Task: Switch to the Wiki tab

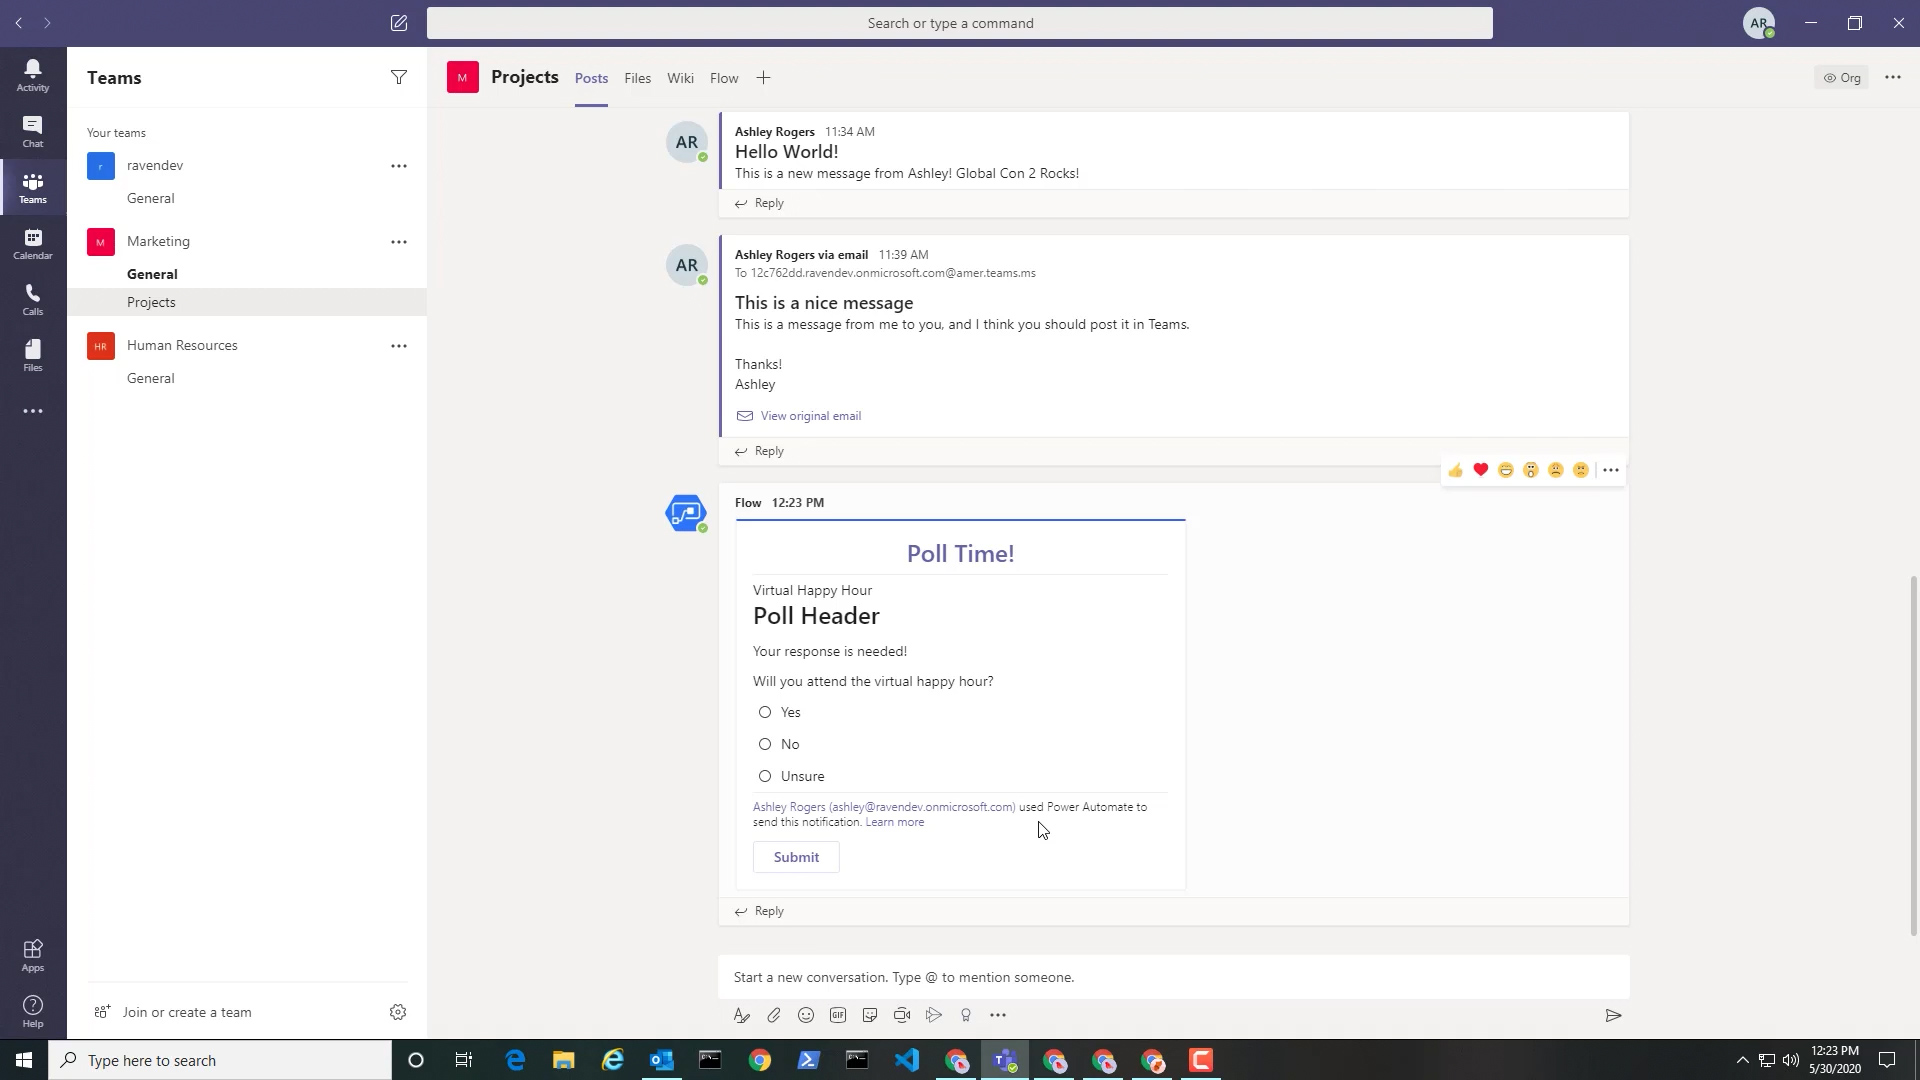Action: [x=680, y=78]
